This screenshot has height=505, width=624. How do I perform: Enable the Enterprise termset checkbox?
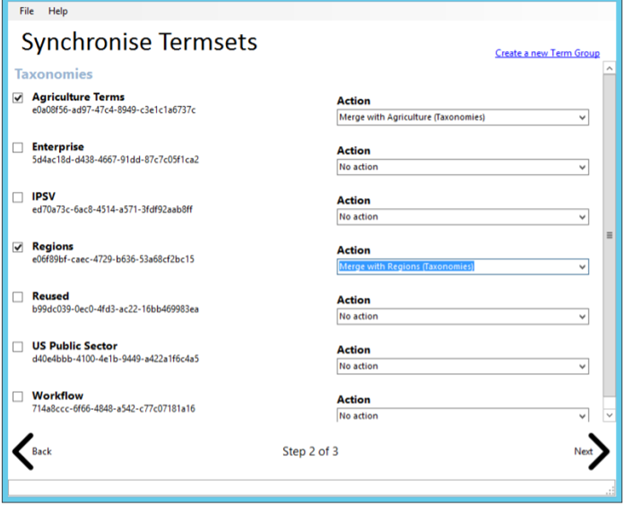[17, 148]
